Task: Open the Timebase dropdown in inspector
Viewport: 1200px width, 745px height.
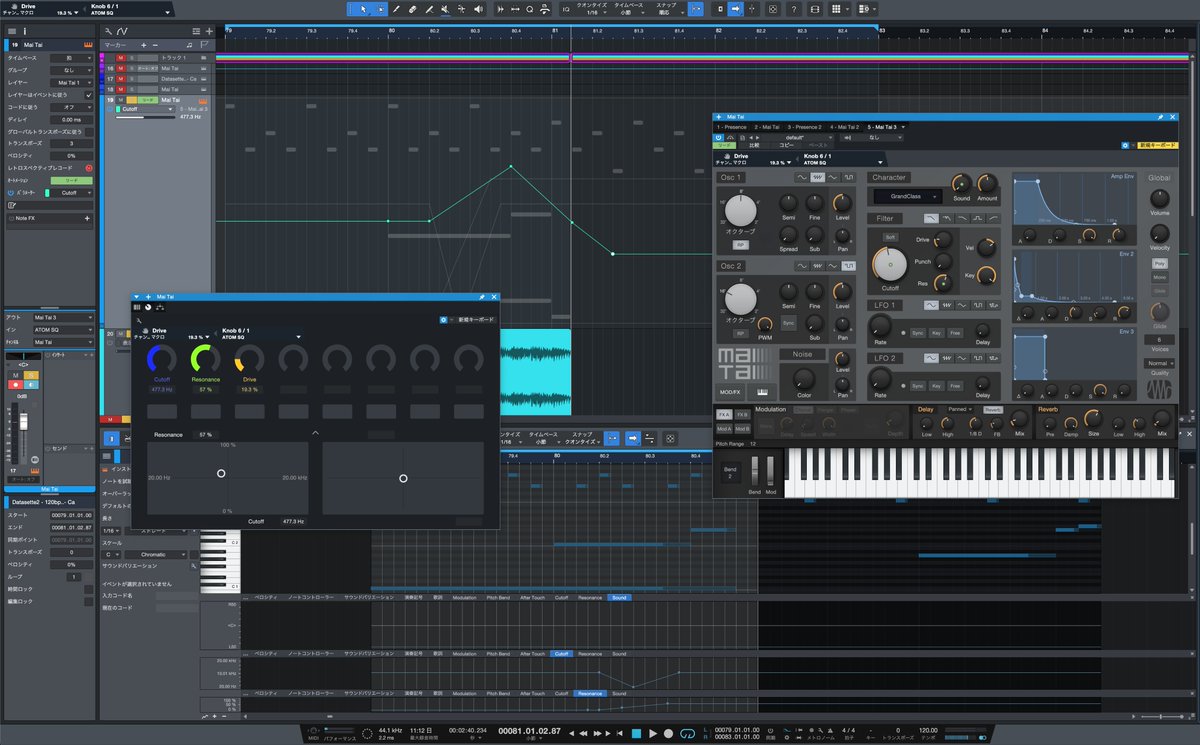Action: (71, 58)
